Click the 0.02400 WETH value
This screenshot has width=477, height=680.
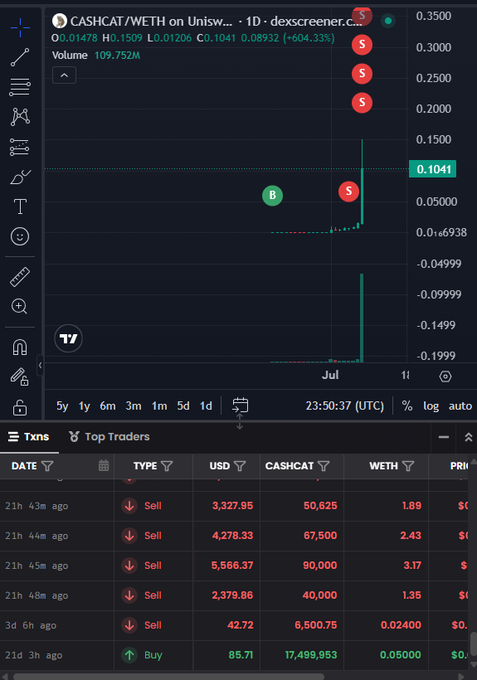tap(401, 625)
